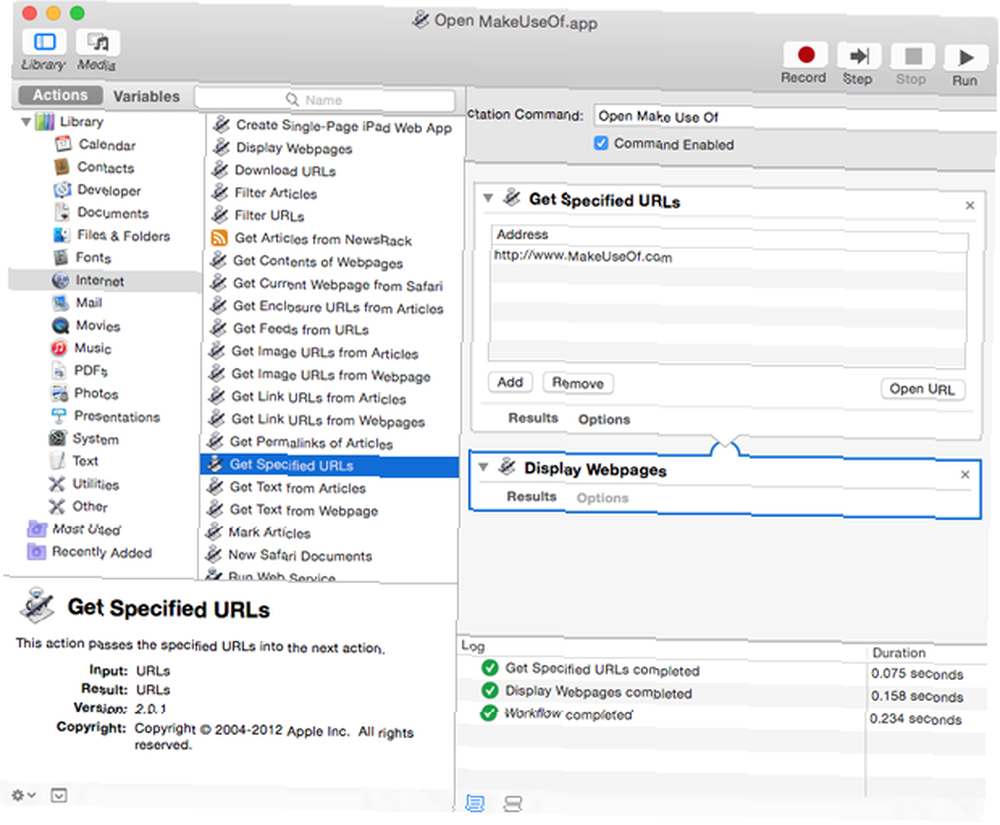
Task: Step through the workflow
Action: coord(858,56)
